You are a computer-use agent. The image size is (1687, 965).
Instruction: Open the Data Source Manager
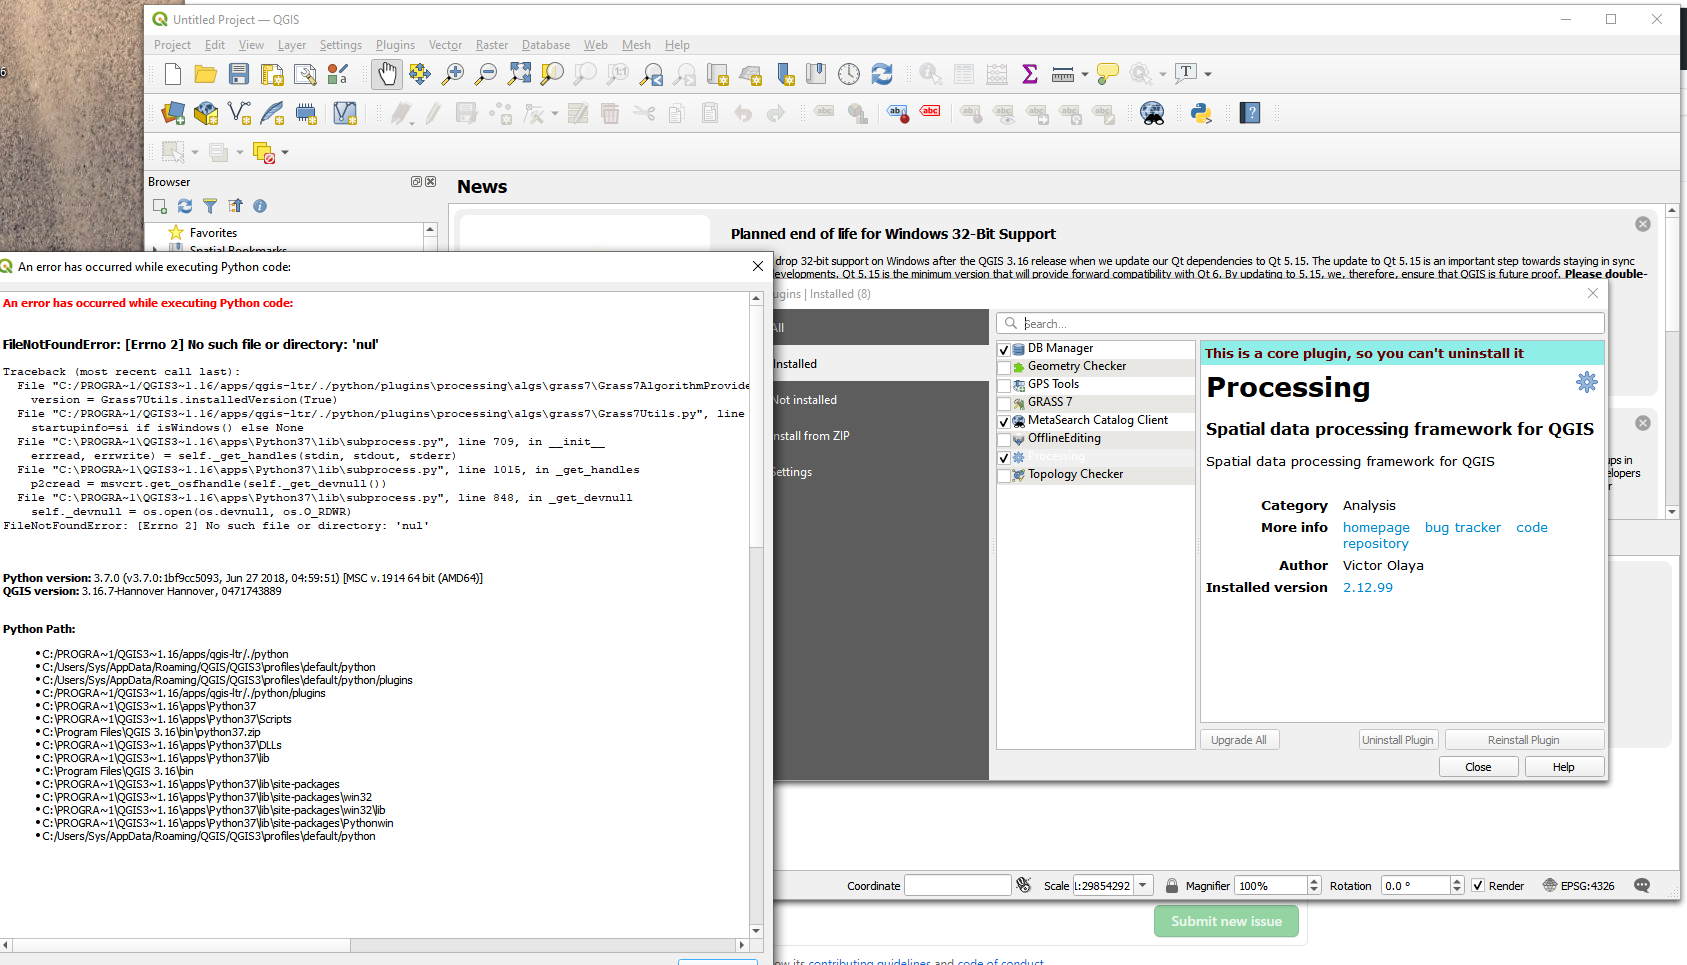pos(172,113)
